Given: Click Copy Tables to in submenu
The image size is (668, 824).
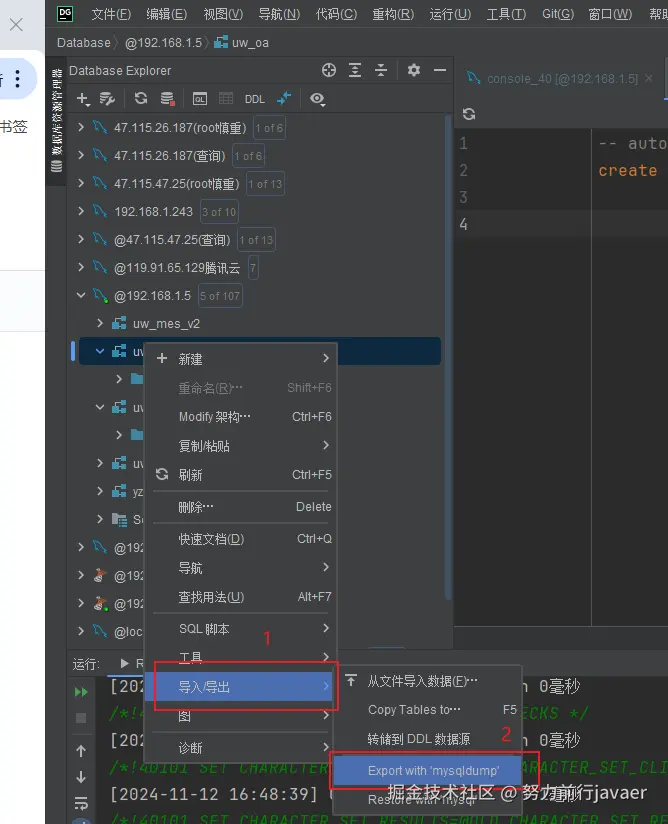Looking at the screenshot, I should click(428, 709).
